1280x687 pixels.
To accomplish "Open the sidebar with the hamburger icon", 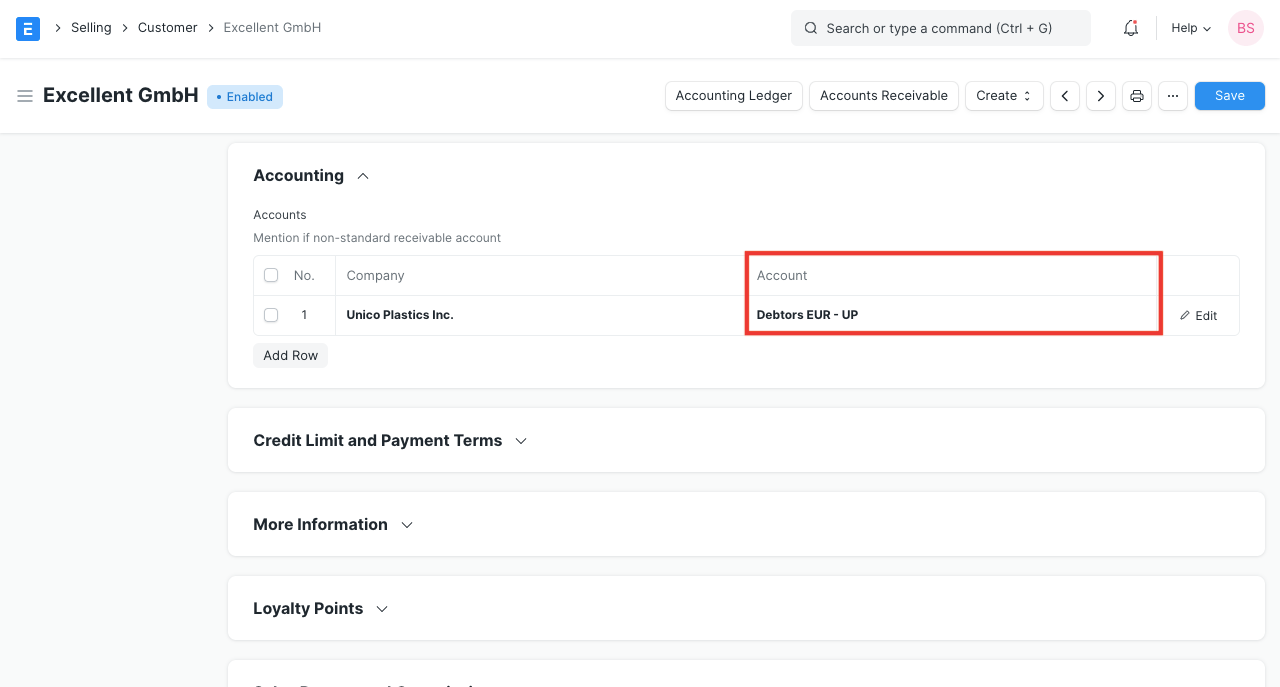I will point(25,96).
